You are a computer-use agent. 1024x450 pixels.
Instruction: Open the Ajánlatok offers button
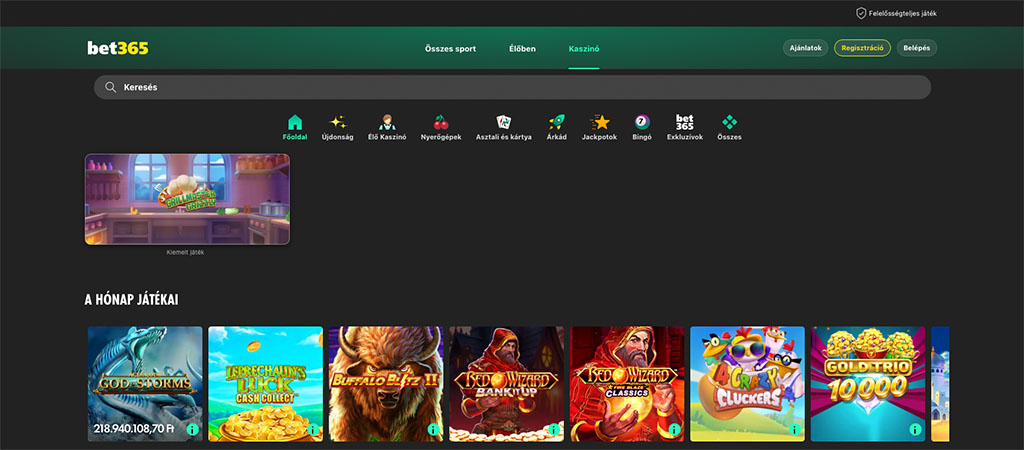805,48
